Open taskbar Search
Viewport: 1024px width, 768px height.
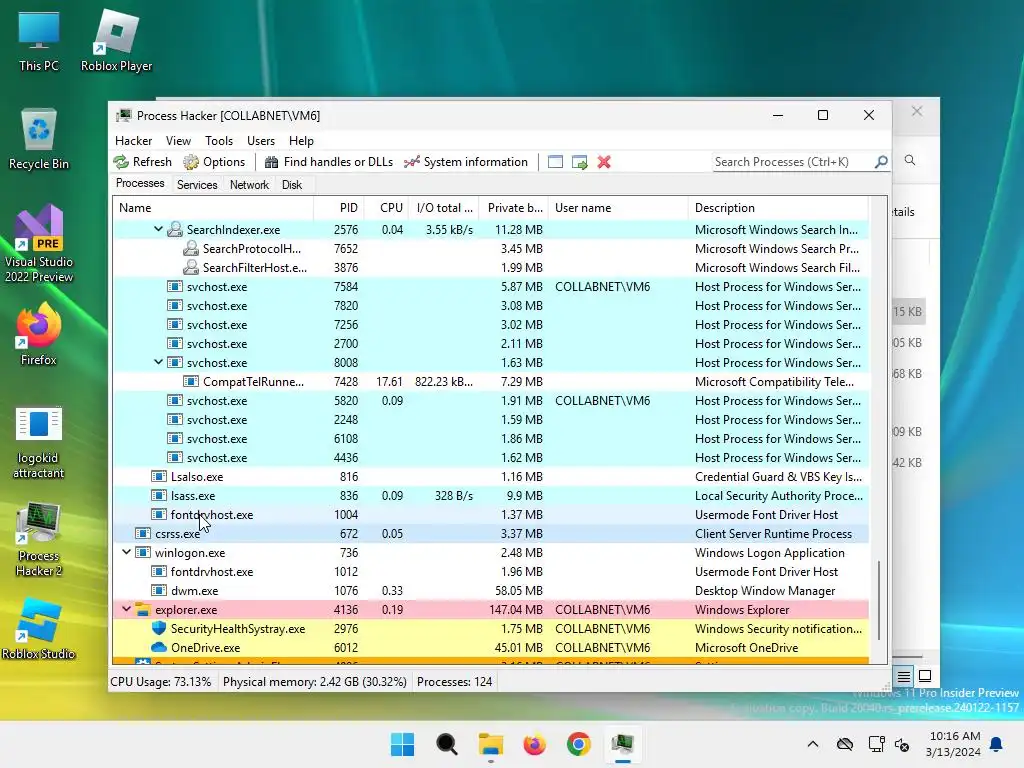[x=447, y=744]
